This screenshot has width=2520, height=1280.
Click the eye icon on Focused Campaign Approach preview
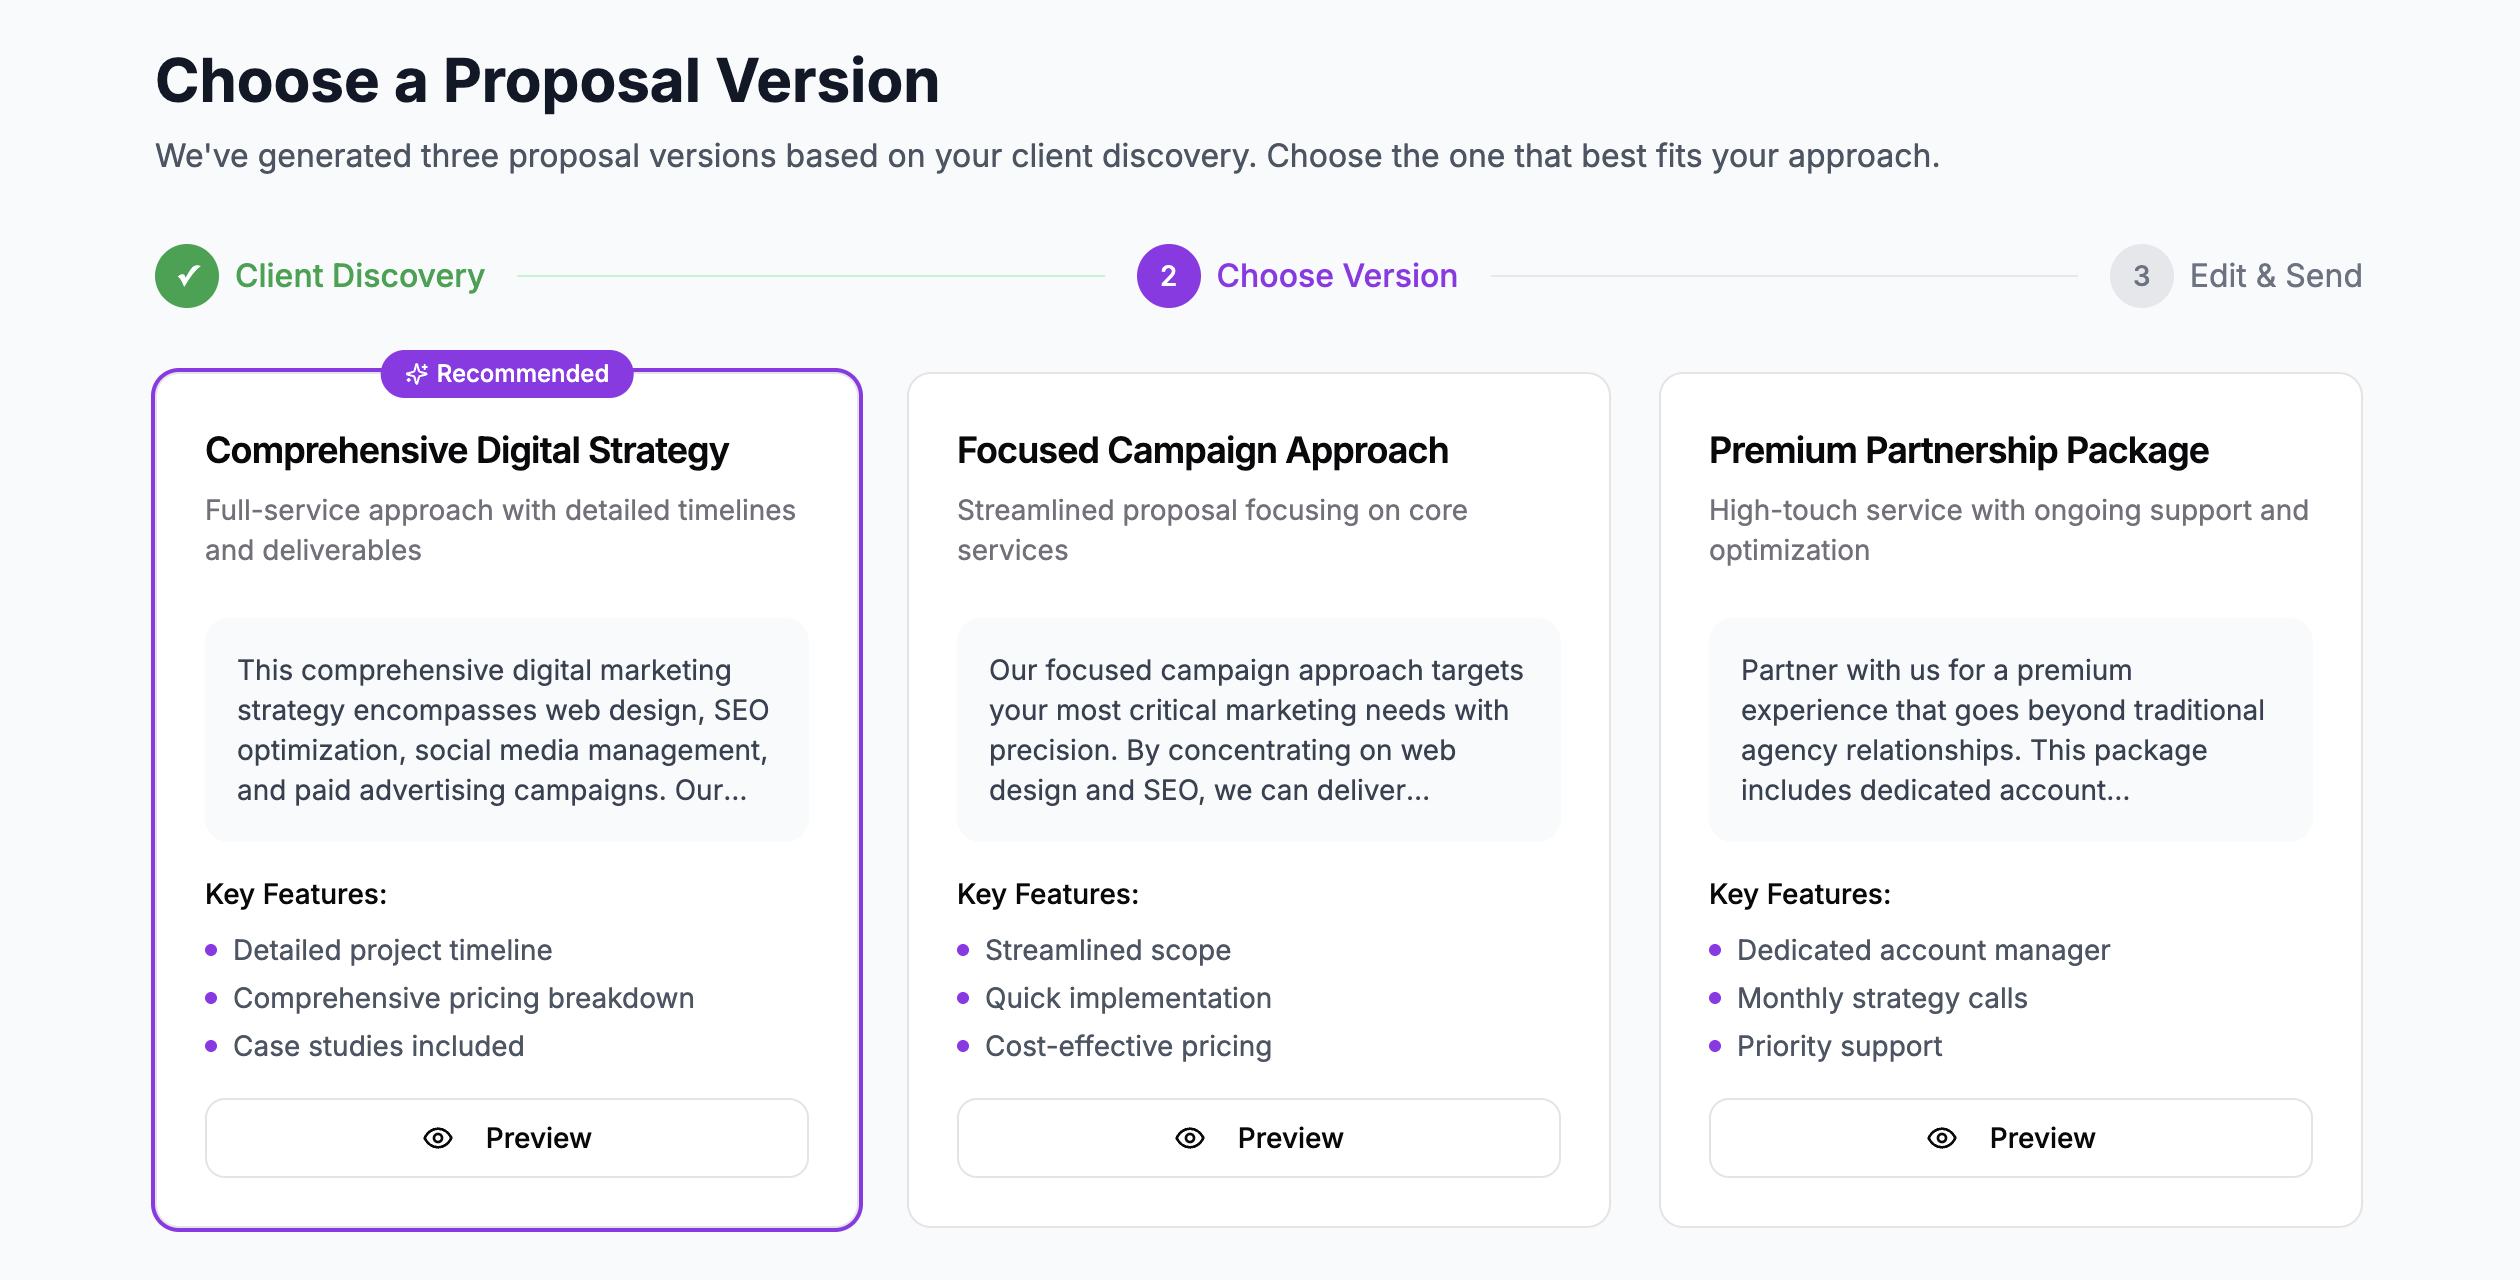tap(1188, 1137)
